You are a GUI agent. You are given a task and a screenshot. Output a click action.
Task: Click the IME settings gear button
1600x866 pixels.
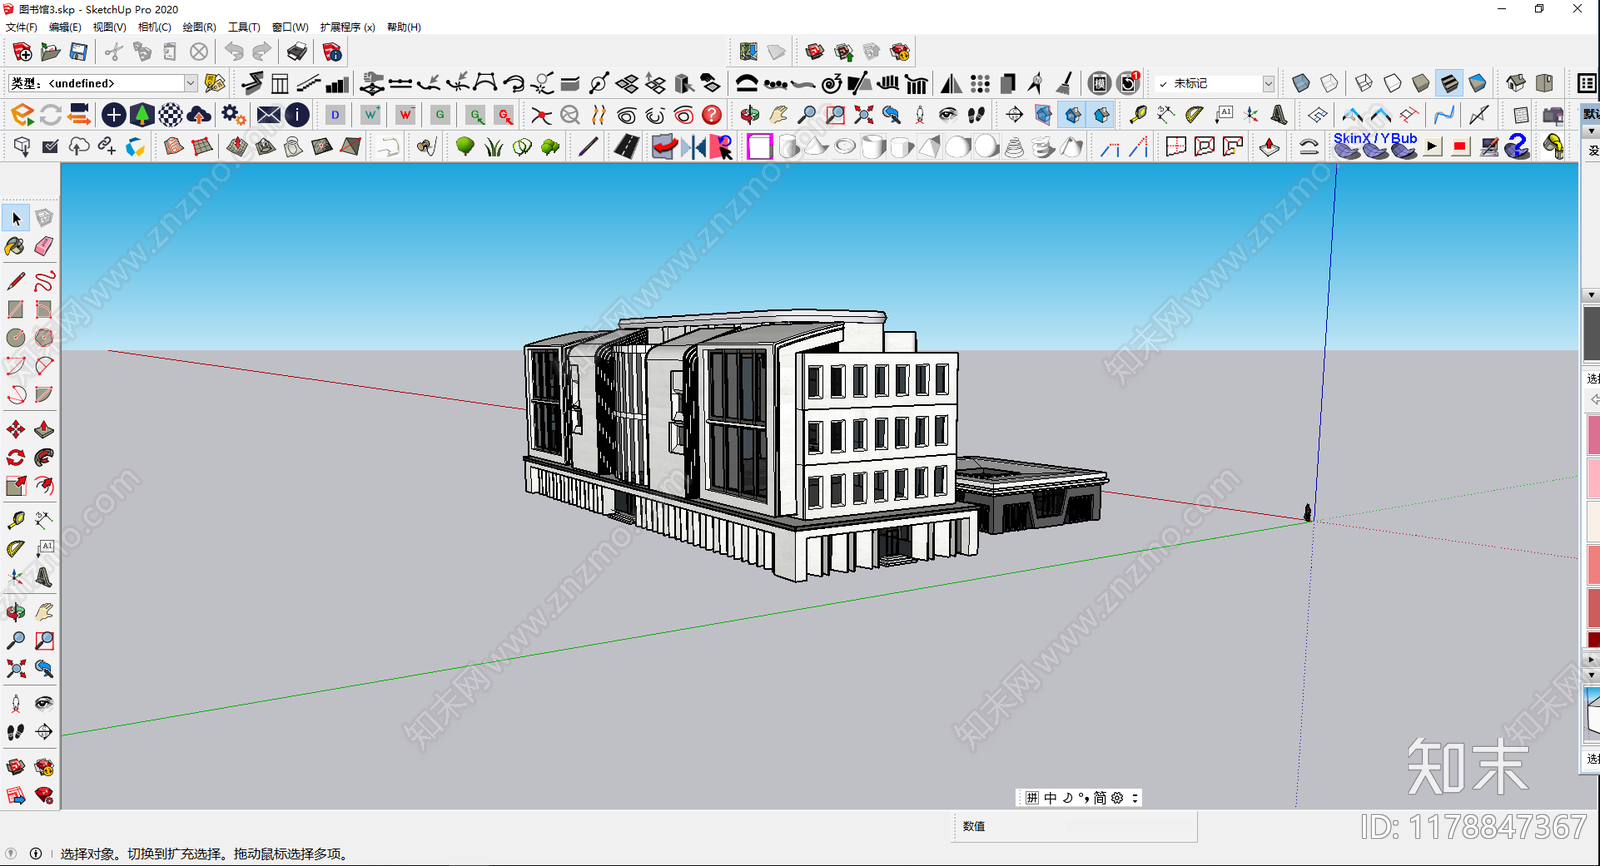pos(1118,798)
